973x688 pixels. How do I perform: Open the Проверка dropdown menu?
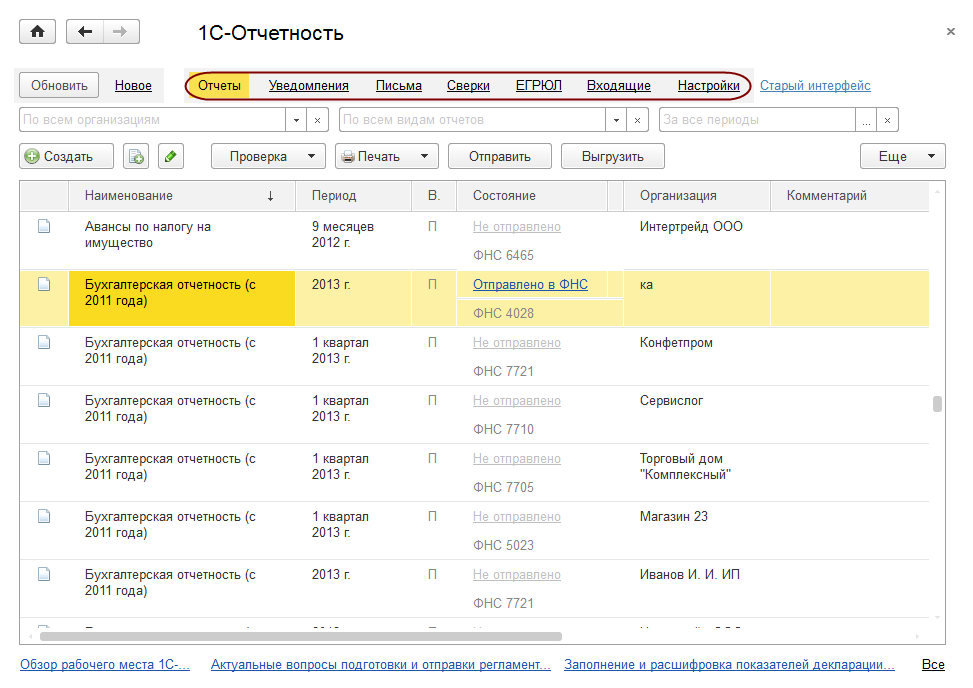(x=268, y=156)
